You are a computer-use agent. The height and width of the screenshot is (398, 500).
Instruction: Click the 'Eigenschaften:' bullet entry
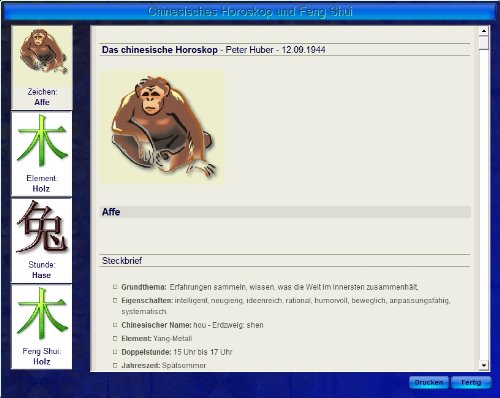pyautogui.click(x=282, y=306)
